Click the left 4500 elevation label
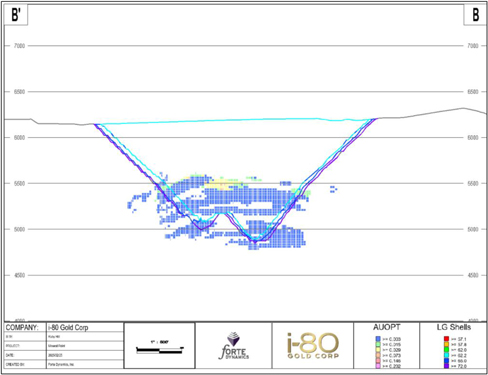The image size is (488, 375). point(19,275)
